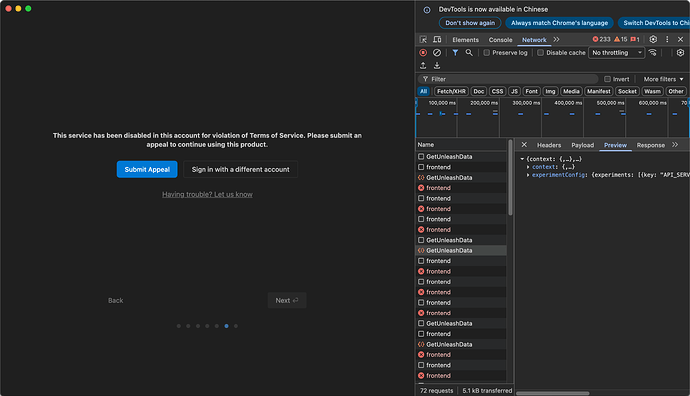Click the export HAR download icon

tap(437, 66)
